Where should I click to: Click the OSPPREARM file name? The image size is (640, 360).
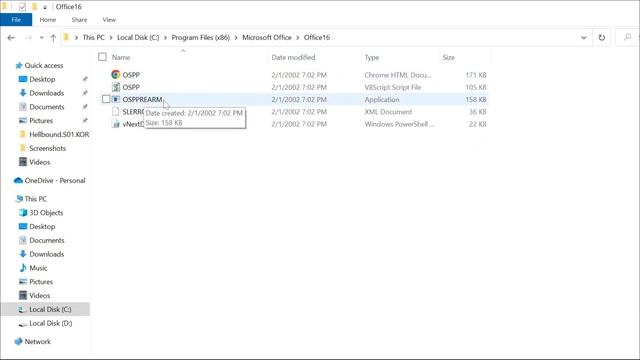(x=142, y=100)
